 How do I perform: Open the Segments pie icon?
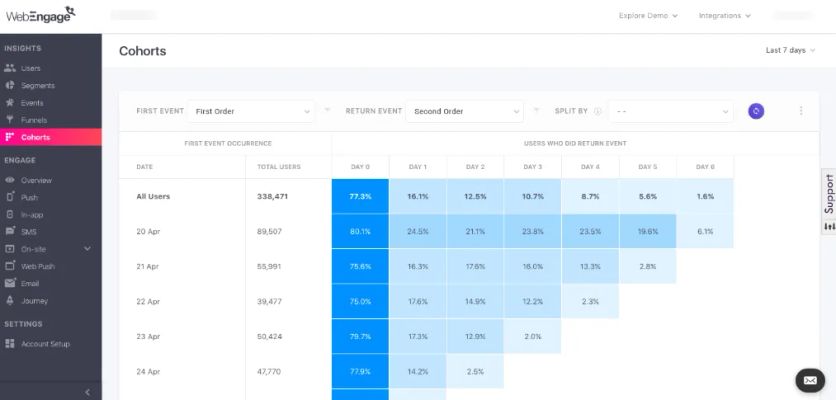10,85
